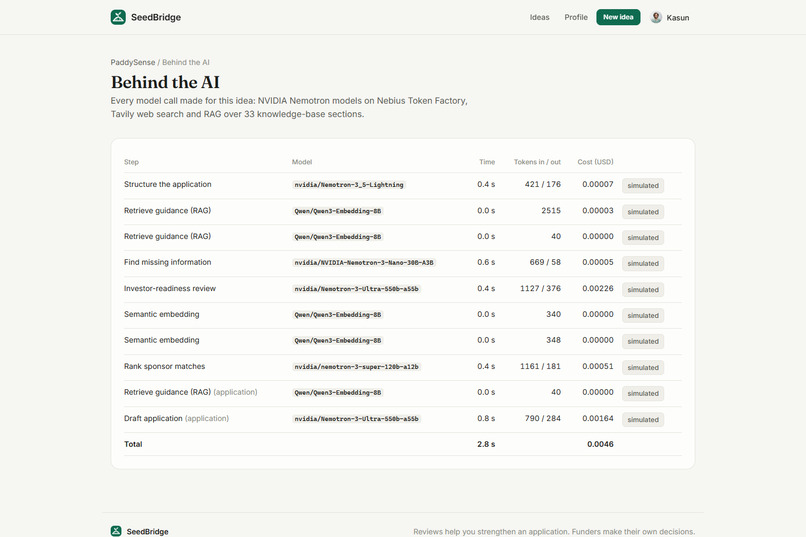806x537 pixels.
Task: Click the 2515 tokens value
Action: (551, 210)
